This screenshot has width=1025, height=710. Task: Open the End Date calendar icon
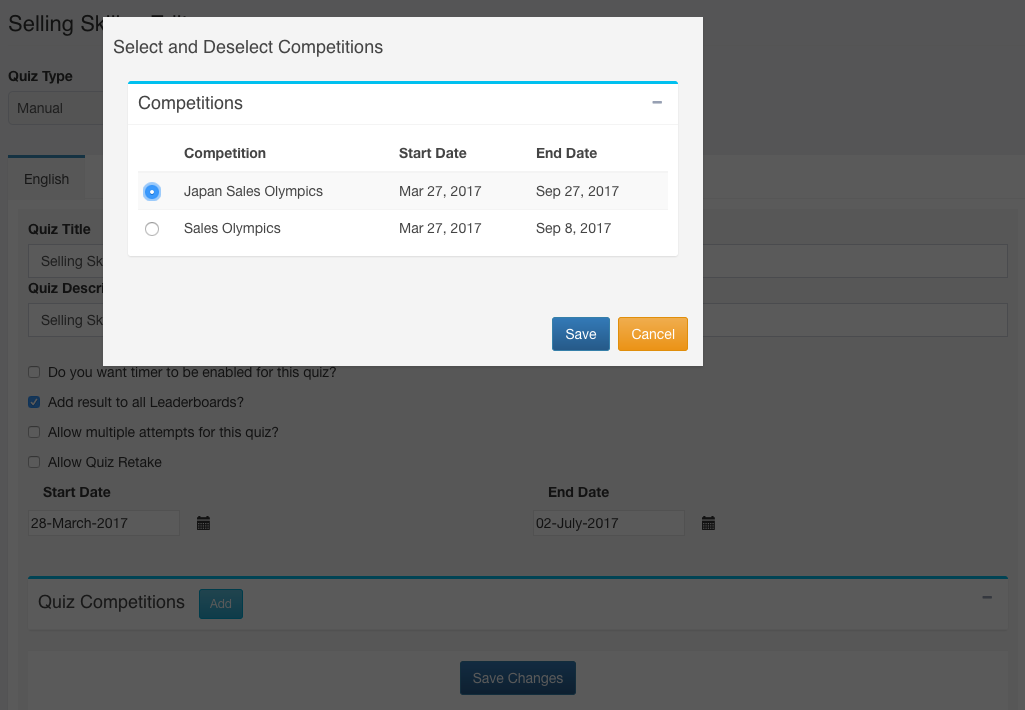click(708, 523)
